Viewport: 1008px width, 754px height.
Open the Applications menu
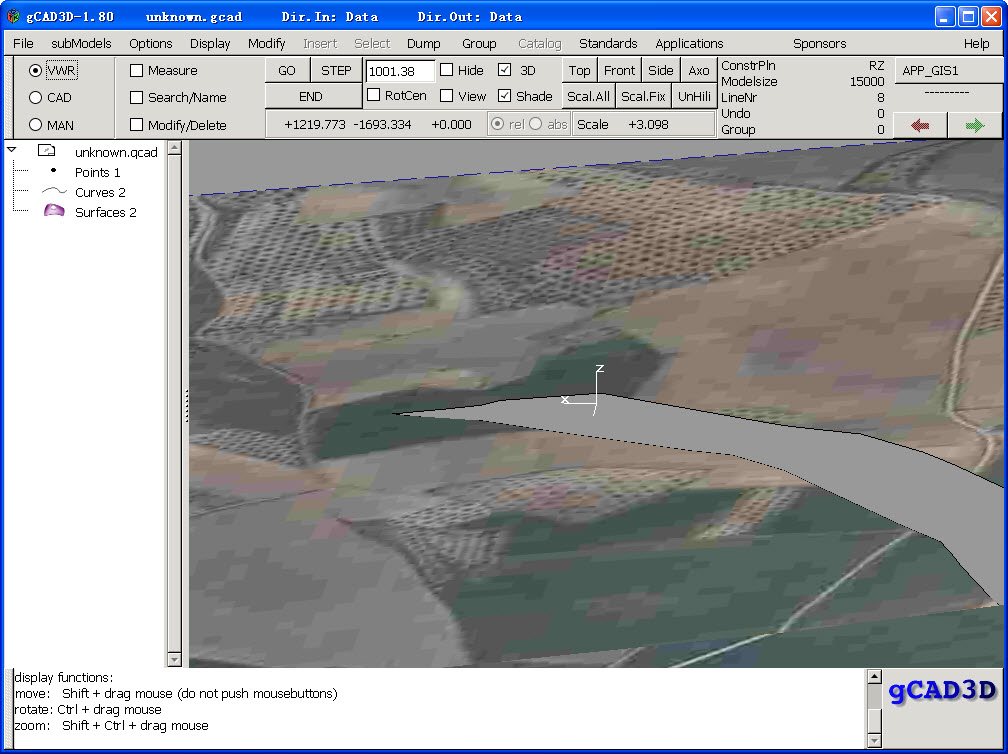click(x=689, y=44)
